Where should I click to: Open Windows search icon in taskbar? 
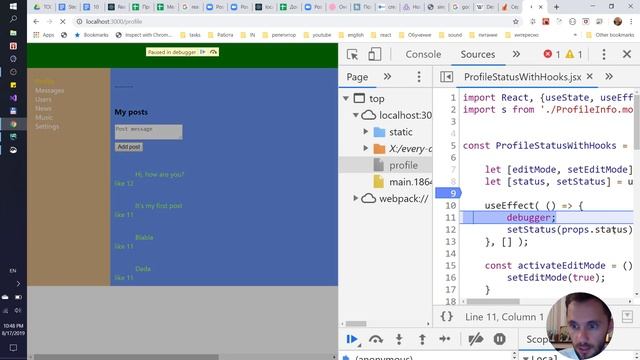coord(13,19)
